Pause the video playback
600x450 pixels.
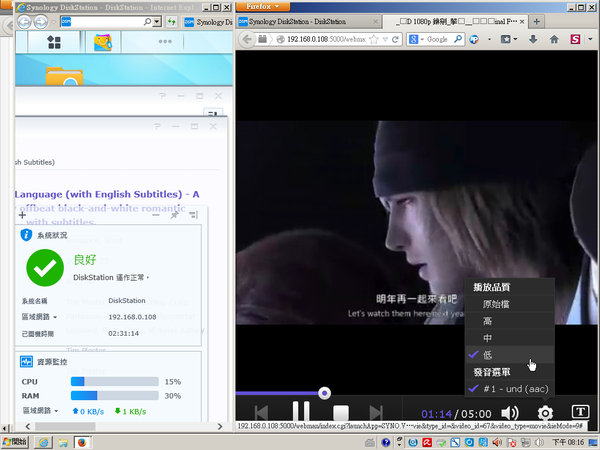(x=300, y=412)
